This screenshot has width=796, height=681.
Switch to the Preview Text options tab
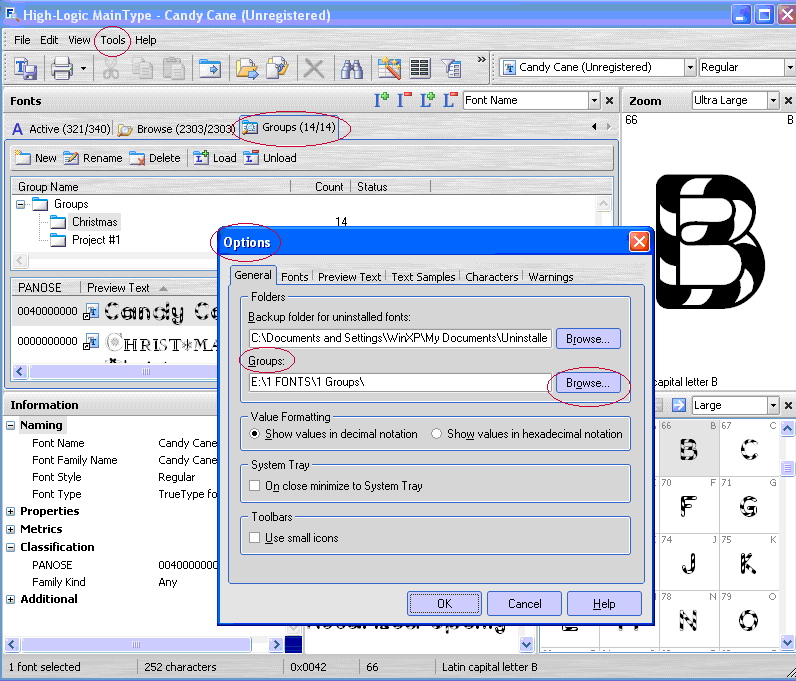point(349,277)
